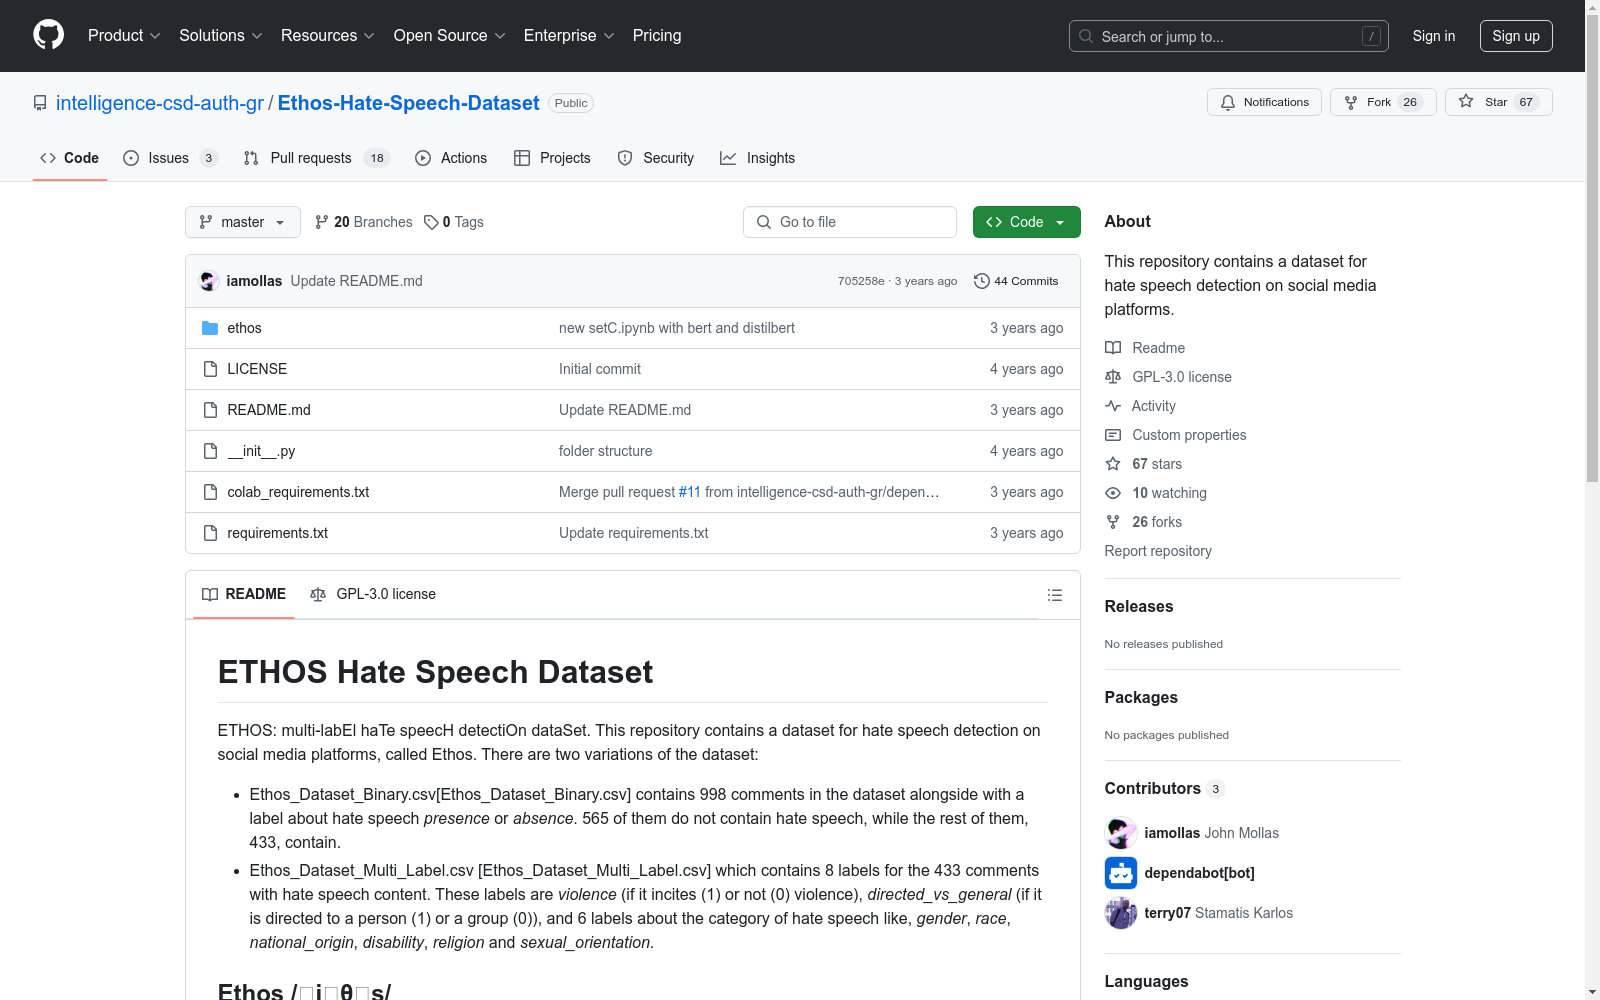This screenshot has height=1000, width=1600.
Task: Star the repository
Action: click(1499, 102)
